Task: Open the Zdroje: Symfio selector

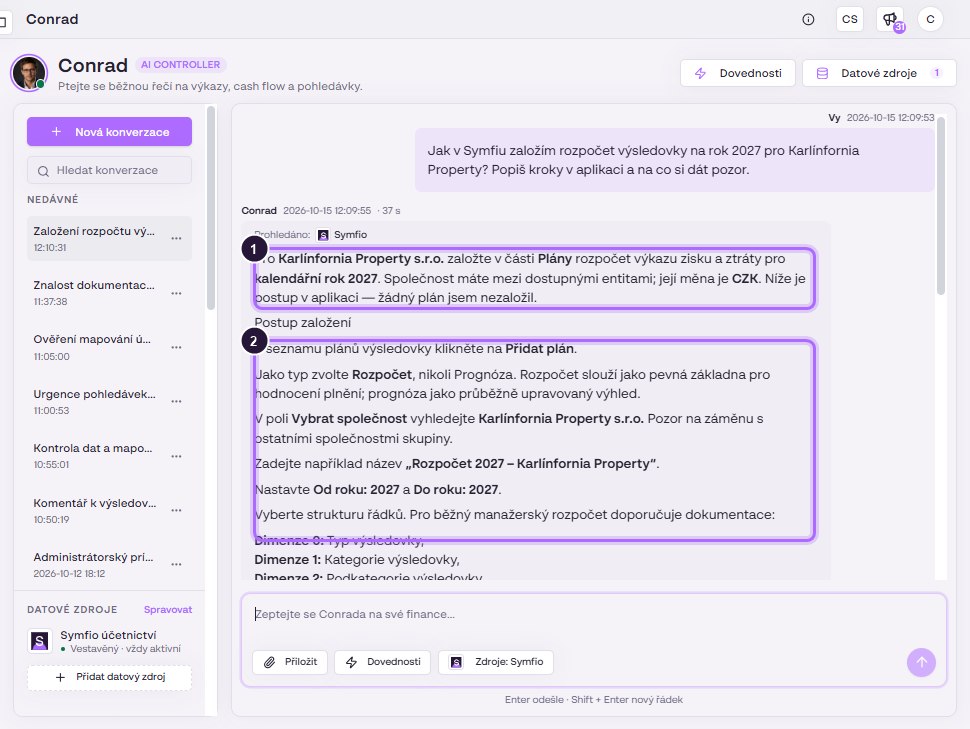Action: click(x=496, y=662)
